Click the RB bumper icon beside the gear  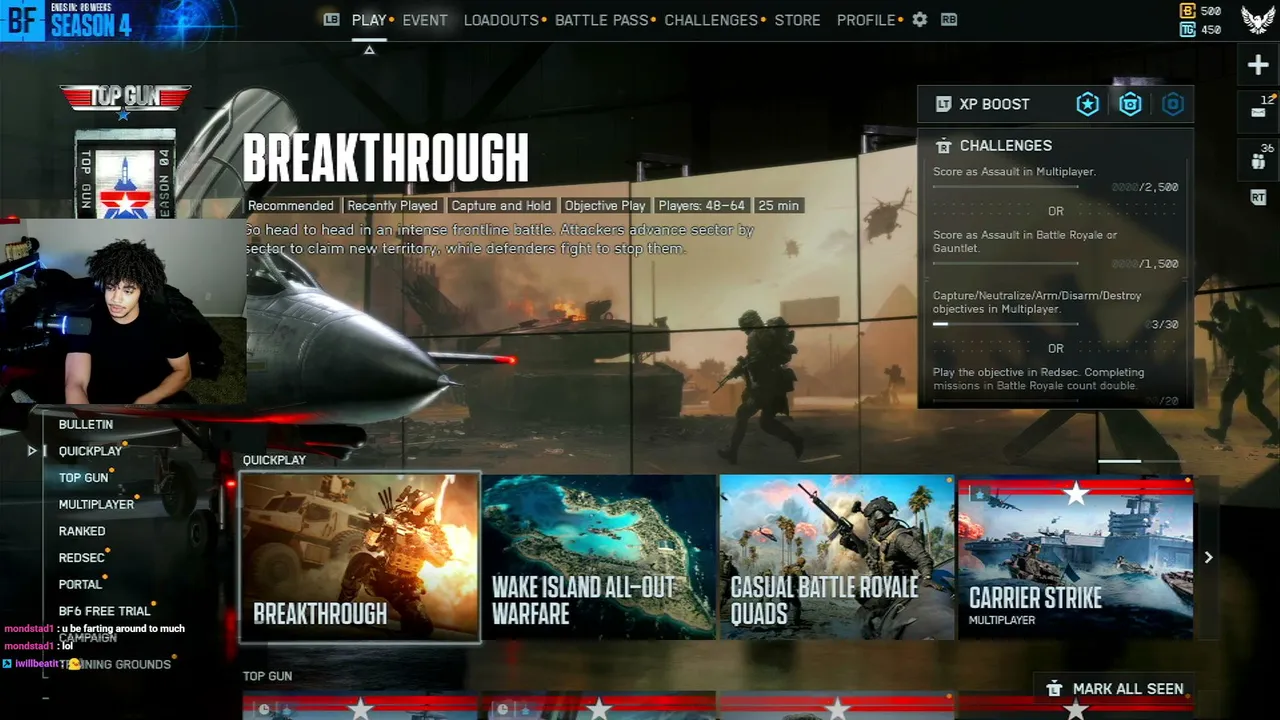pos(949,19)
